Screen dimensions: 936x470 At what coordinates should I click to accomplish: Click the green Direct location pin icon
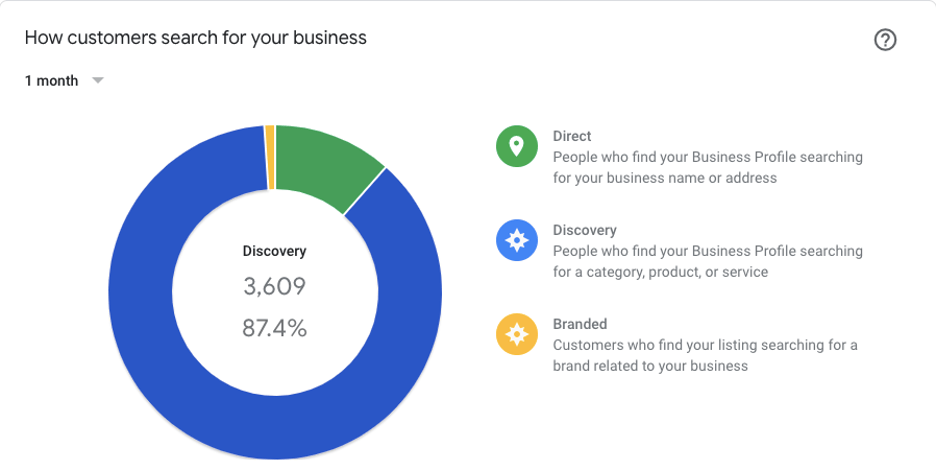[x=517, y=146]
